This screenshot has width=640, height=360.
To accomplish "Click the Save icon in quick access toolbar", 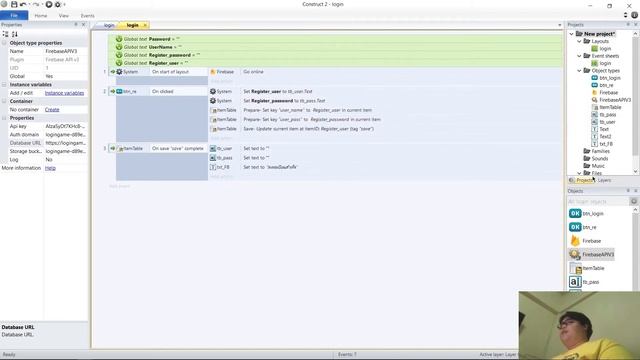I will (14, 4).
